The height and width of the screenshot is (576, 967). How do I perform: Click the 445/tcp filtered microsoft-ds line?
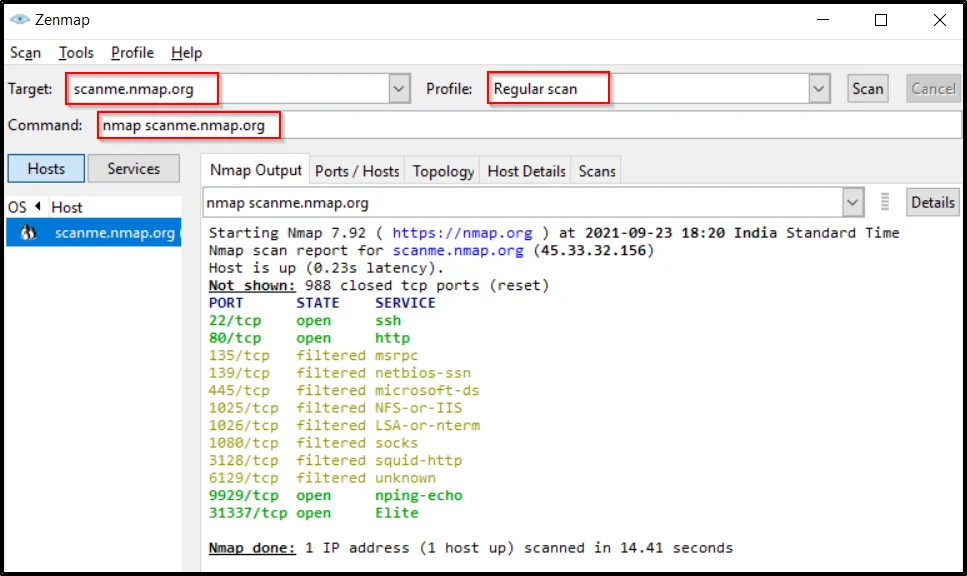pyautogui.click(x=344, y=390)
